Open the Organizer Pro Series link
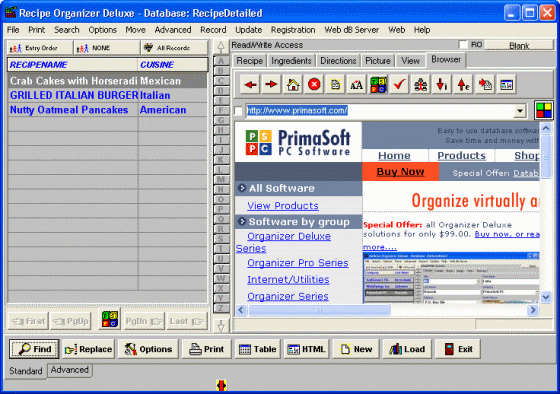 pyautogui.click(x=298, y=263)
